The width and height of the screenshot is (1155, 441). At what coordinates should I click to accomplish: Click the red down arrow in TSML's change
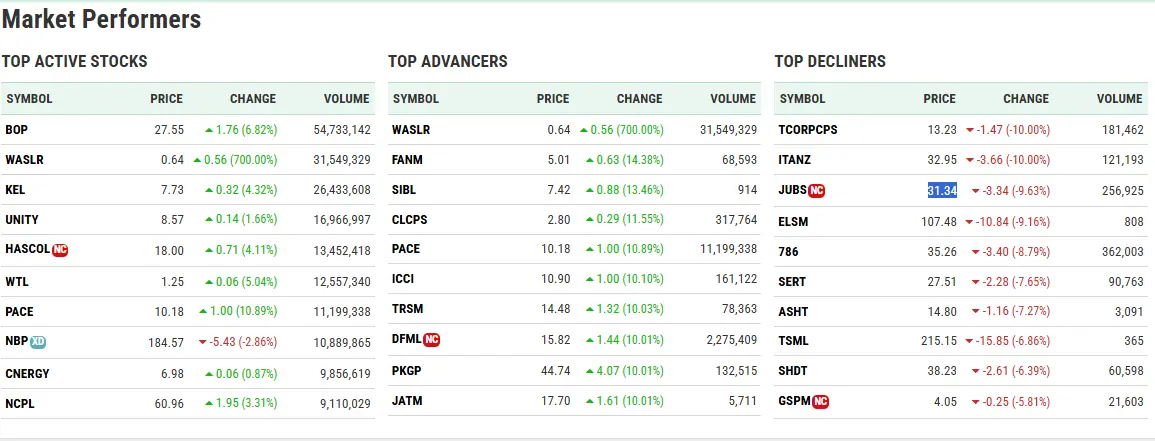[x=970, y=341]
